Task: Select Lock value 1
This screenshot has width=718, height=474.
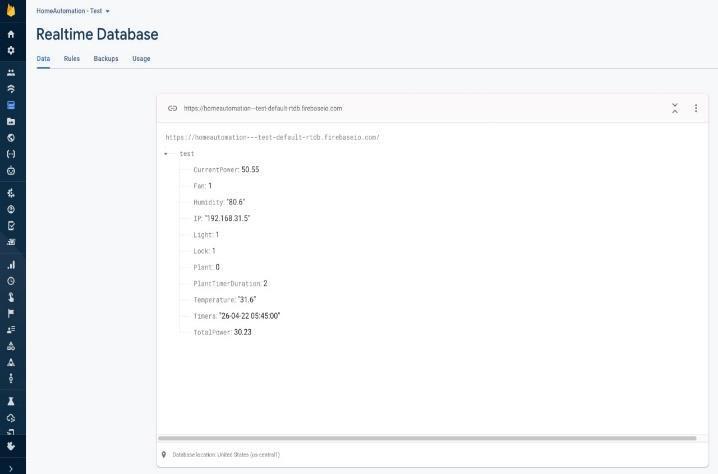Action: coord(213,251)
